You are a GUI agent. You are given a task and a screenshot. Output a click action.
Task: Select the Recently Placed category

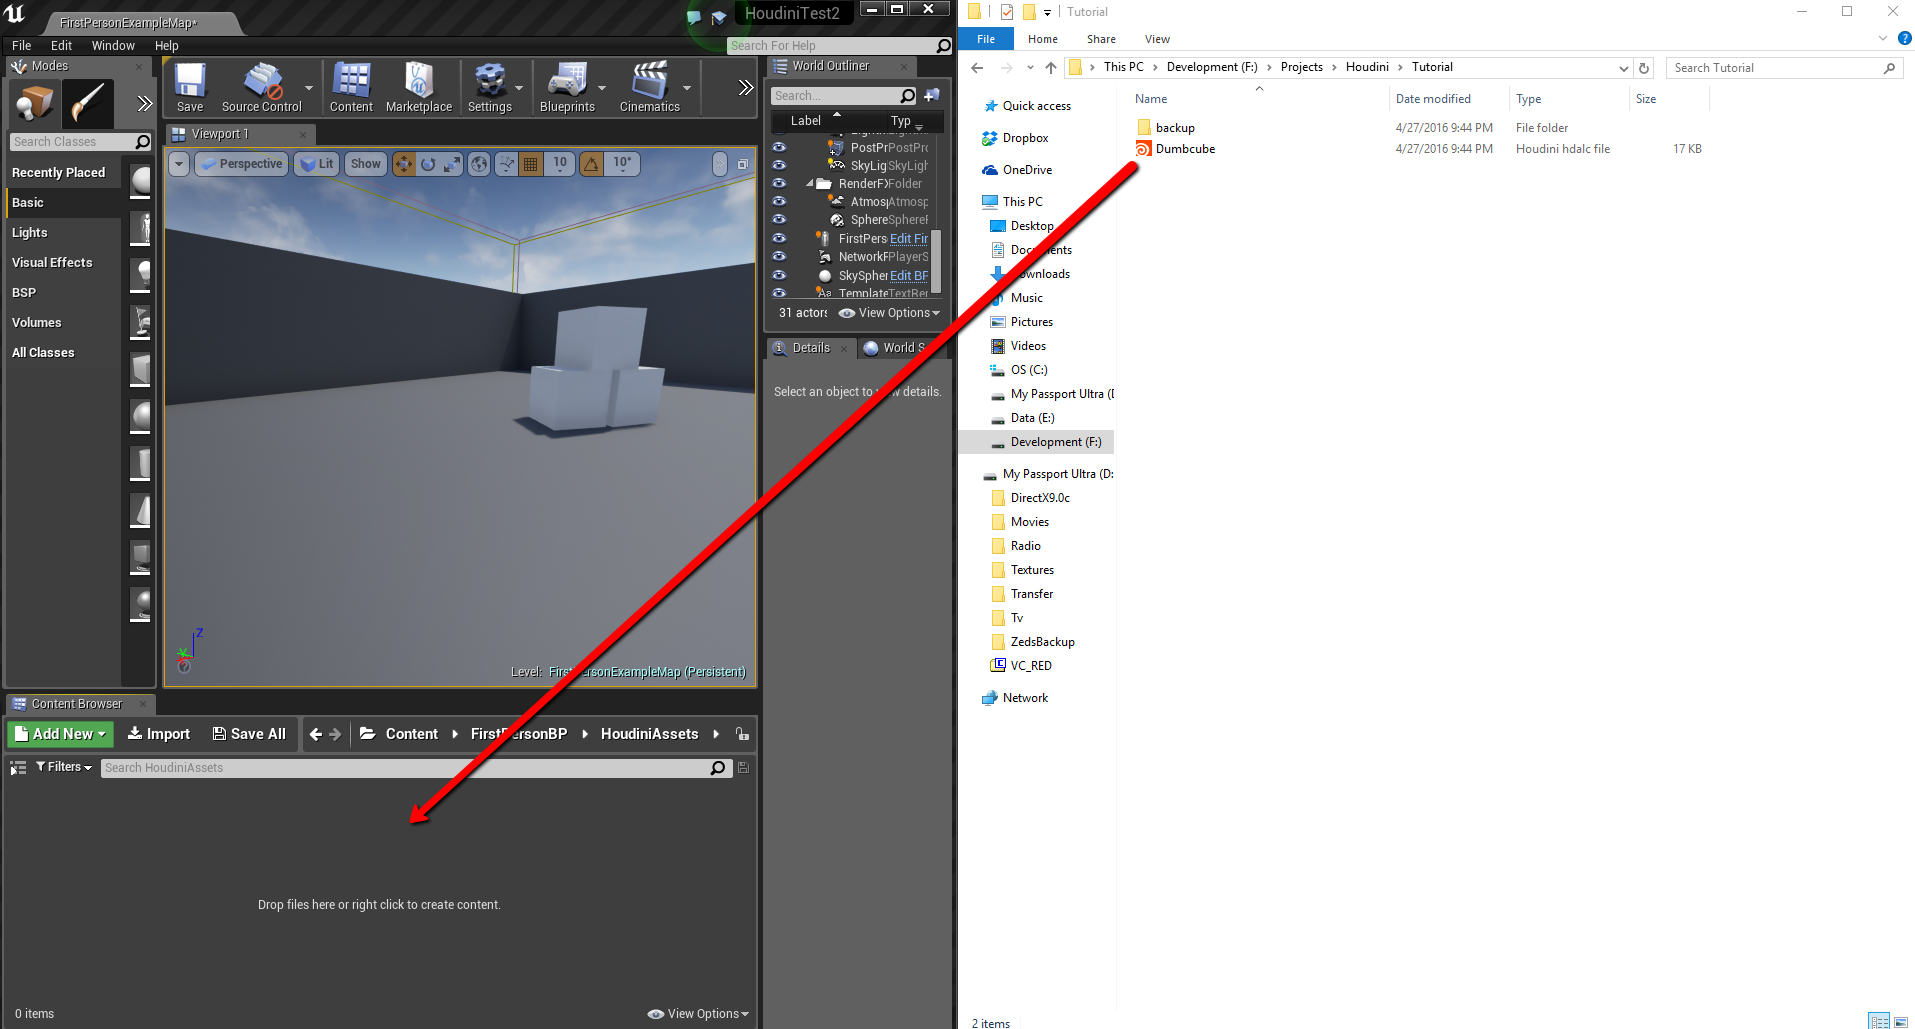point(65,173)
